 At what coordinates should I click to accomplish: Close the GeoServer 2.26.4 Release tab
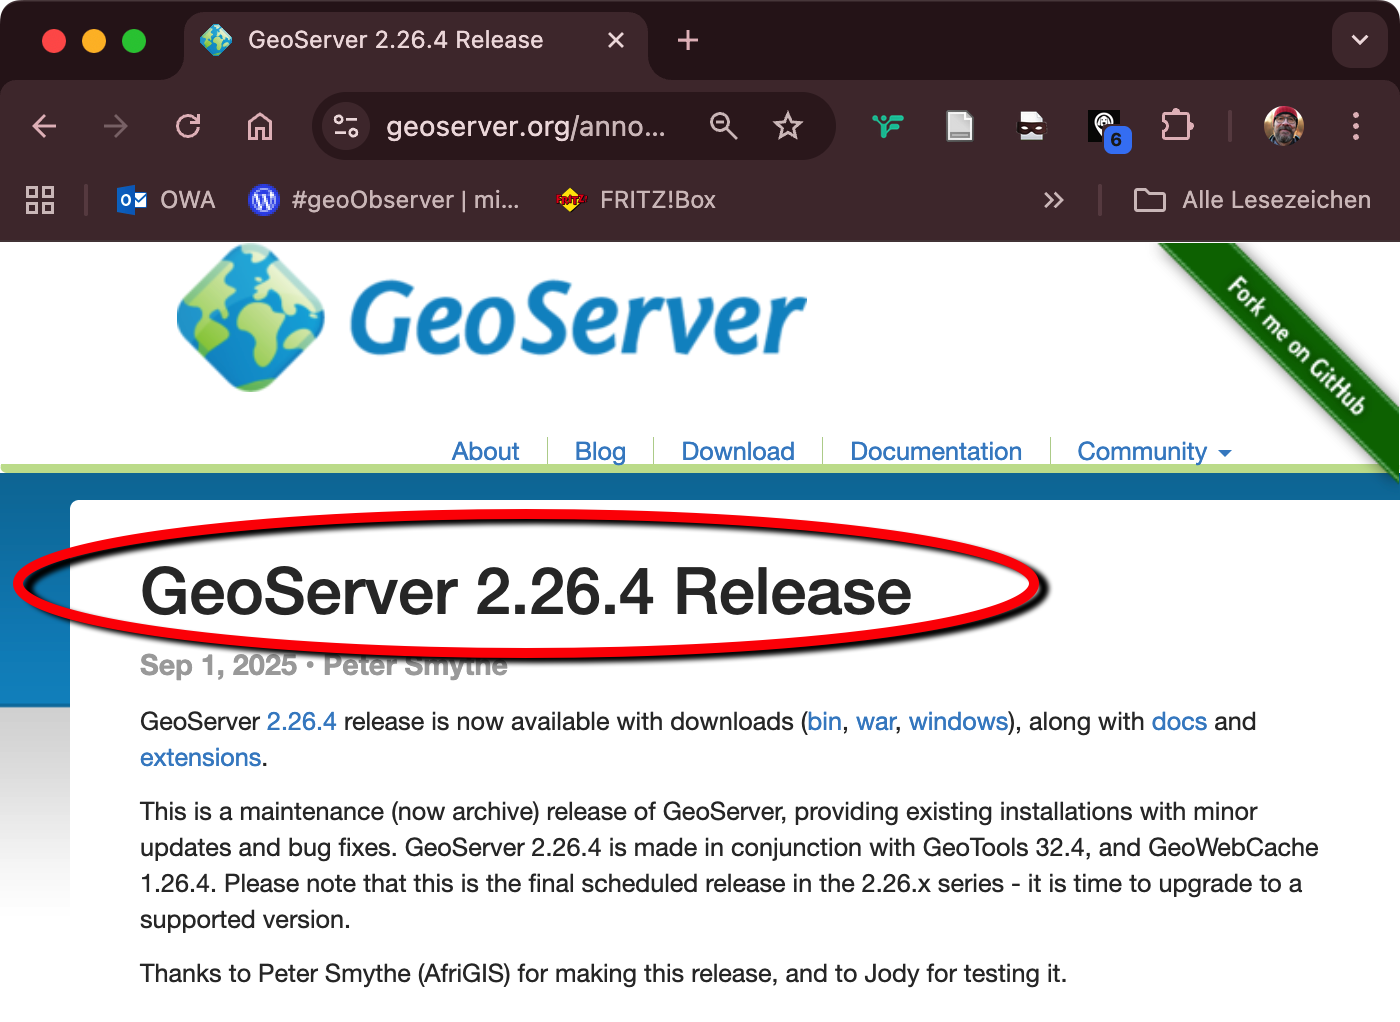[616, 40]
